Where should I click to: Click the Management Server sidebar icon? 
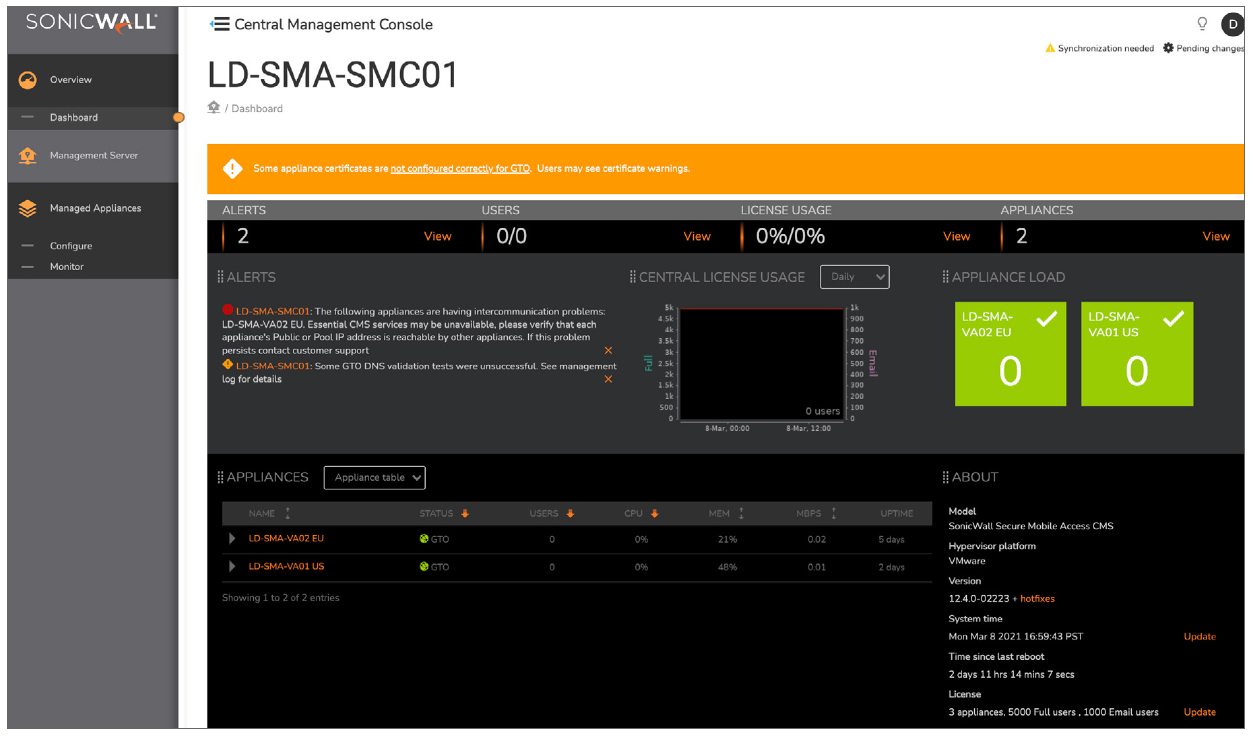tap(28, 156)
